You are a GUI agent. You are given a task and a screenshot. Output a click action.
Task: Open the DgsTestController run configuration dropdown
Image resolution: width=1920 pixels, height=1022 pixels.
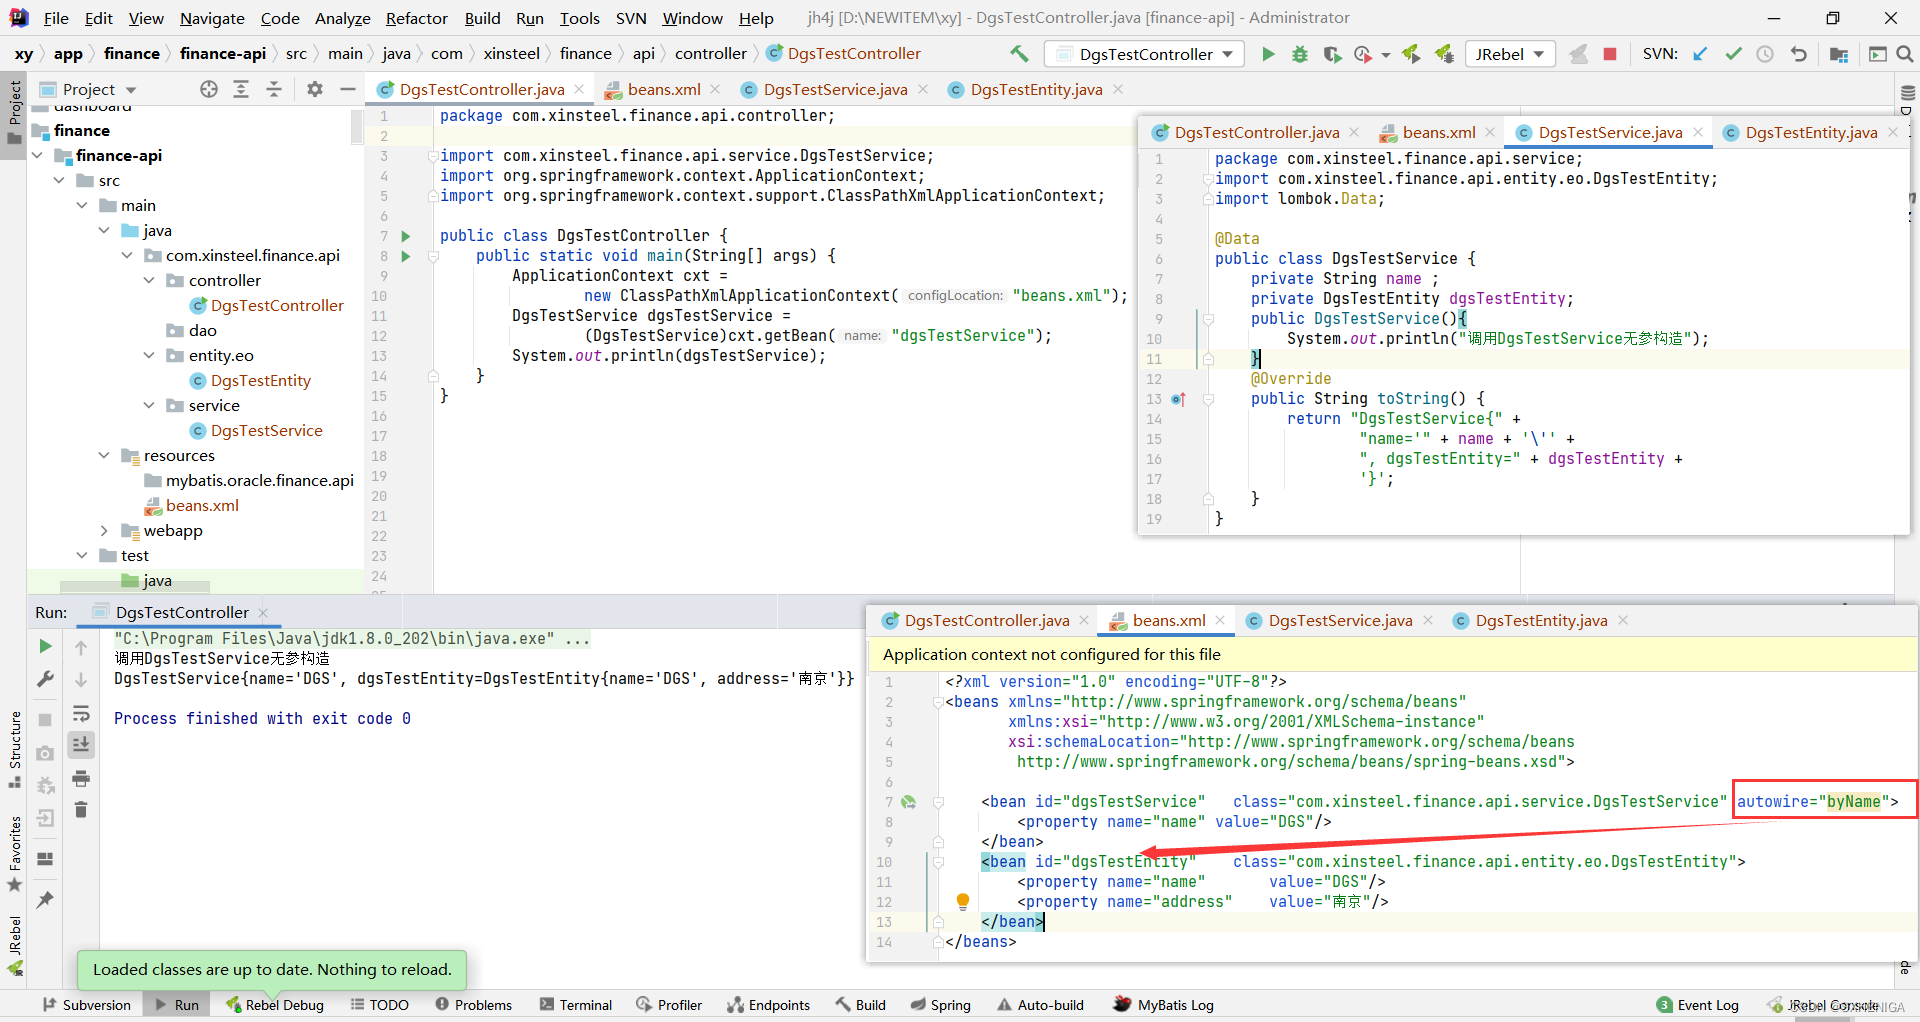tap(1145, 54)
